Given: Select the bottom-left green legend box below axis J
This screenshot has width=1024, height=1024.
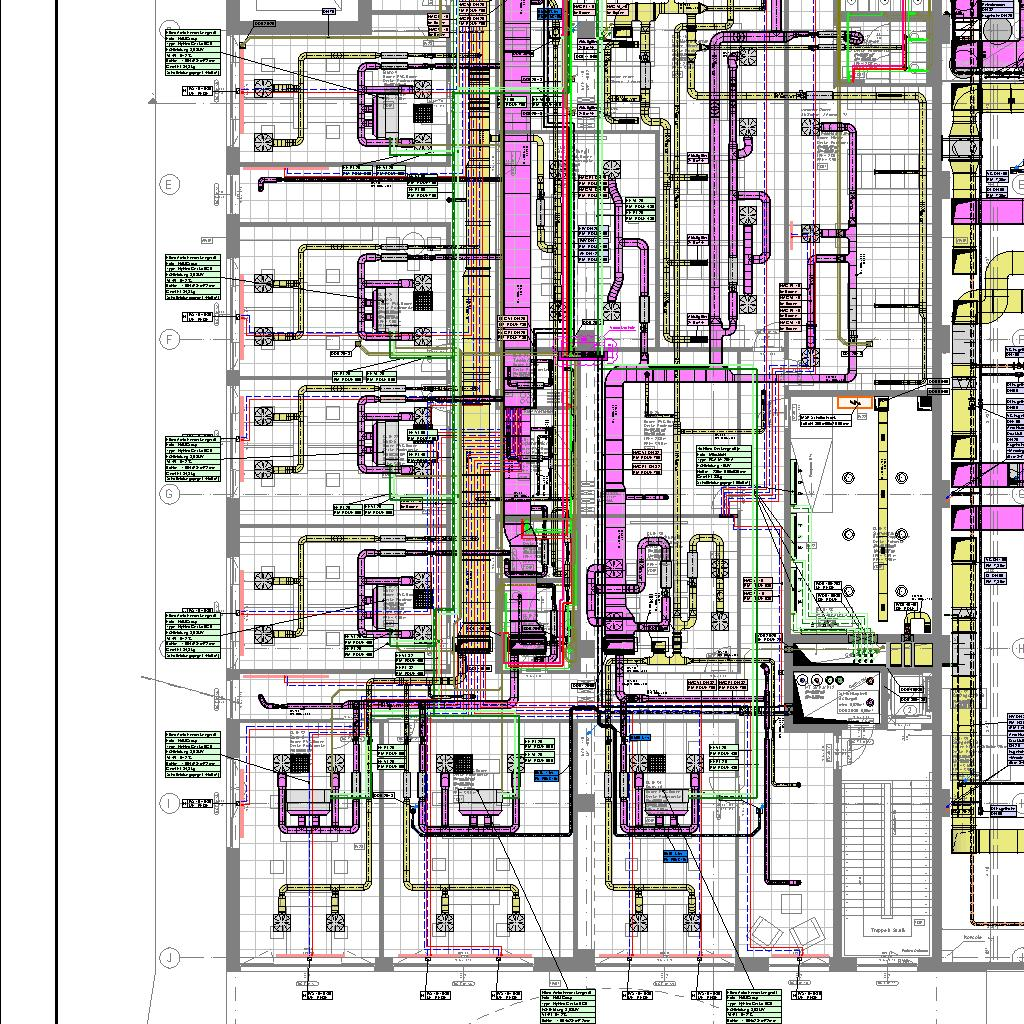Looking at the screenshot, I should coord(568,1007).
